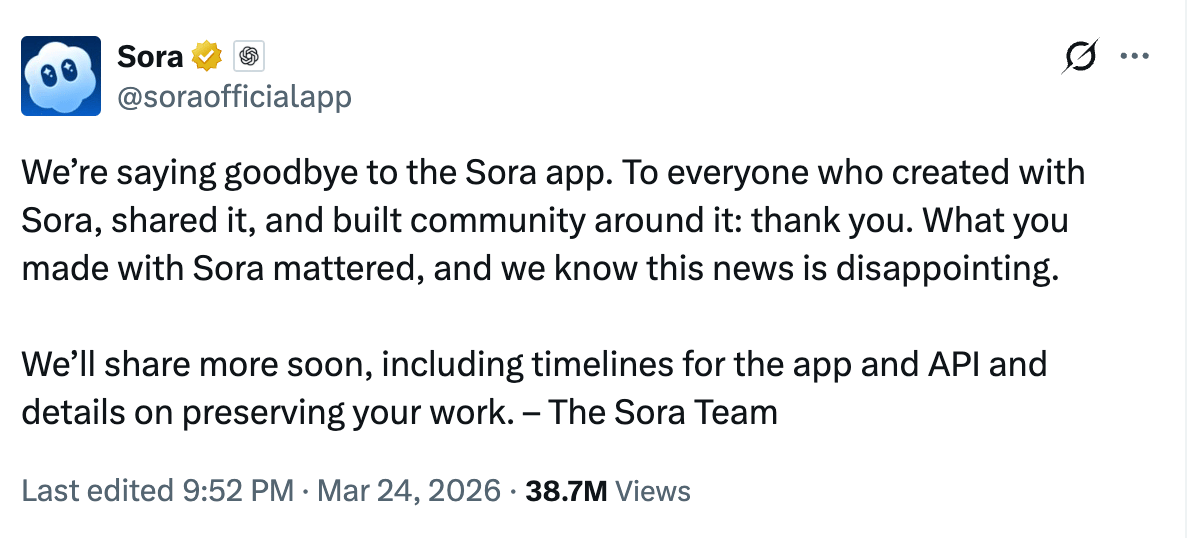Click the Mar 24, 2026 date
The image size is (1192, 538).
(409, 491)
